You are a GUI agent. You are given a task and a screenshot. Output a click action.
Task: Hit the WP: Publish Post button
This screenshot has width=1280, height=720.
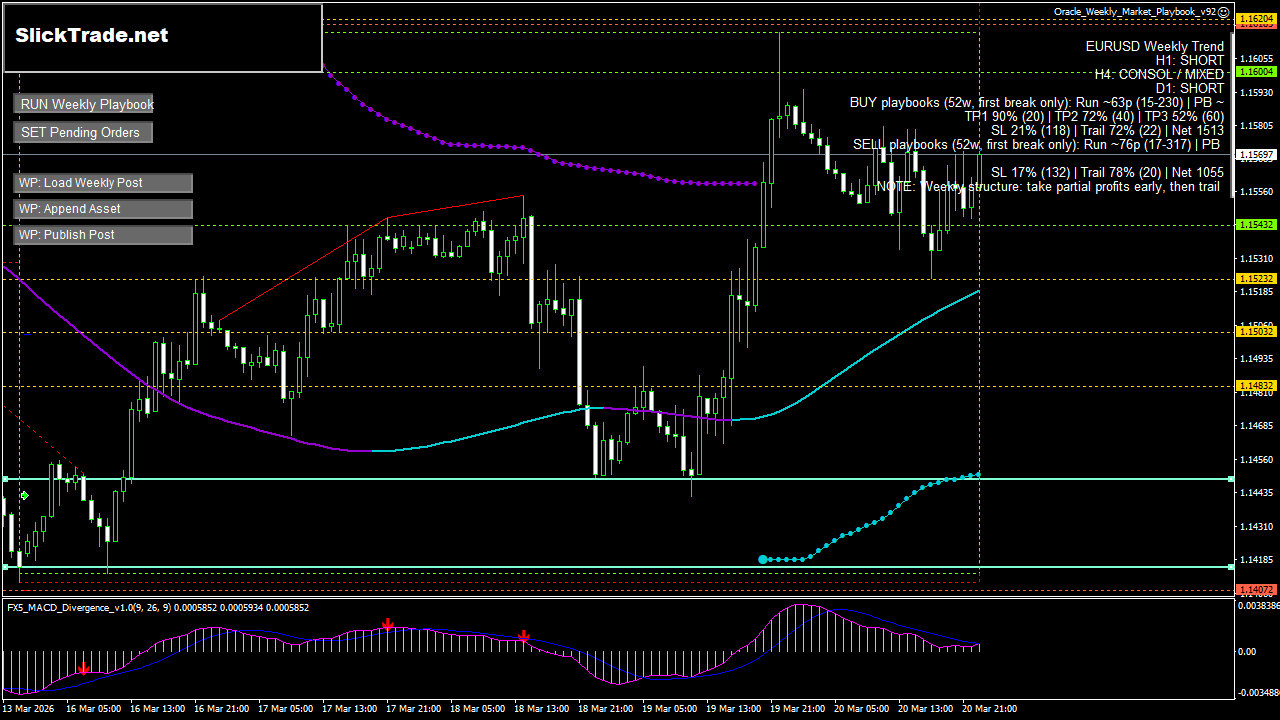point(103,235)
